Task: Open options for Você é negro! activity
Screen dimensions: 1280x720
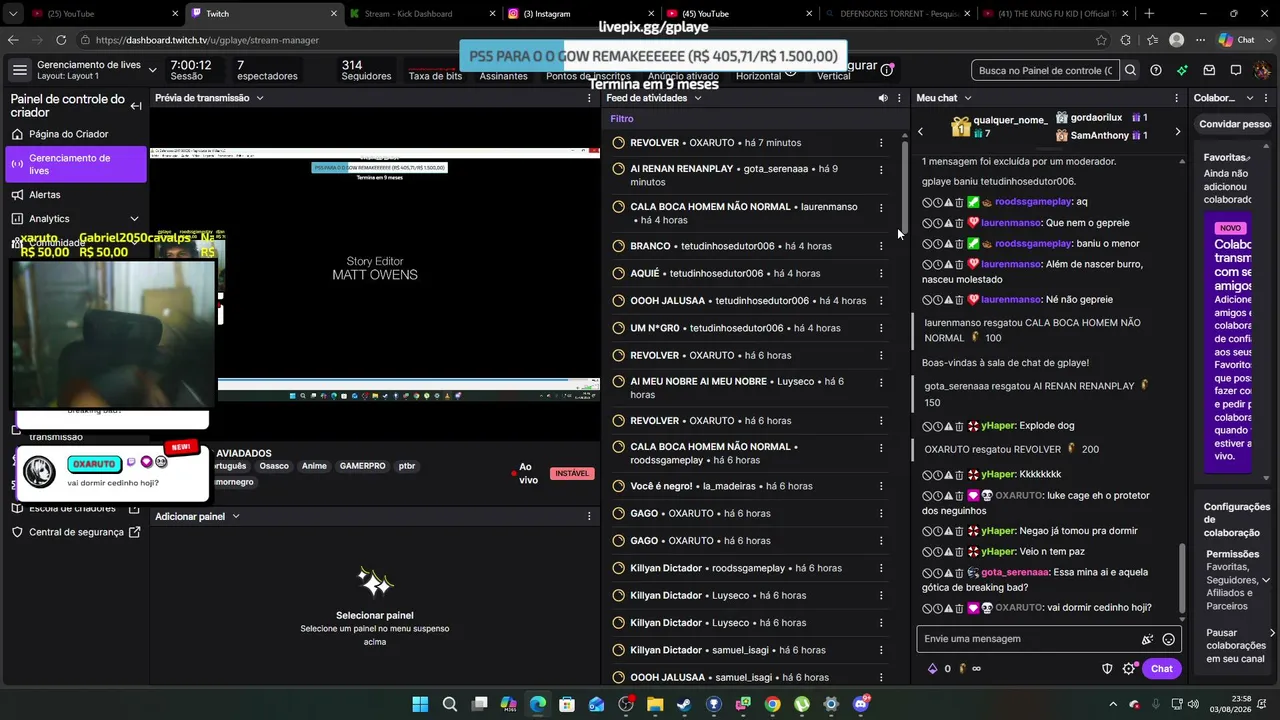Action: (x=881, y=486)
